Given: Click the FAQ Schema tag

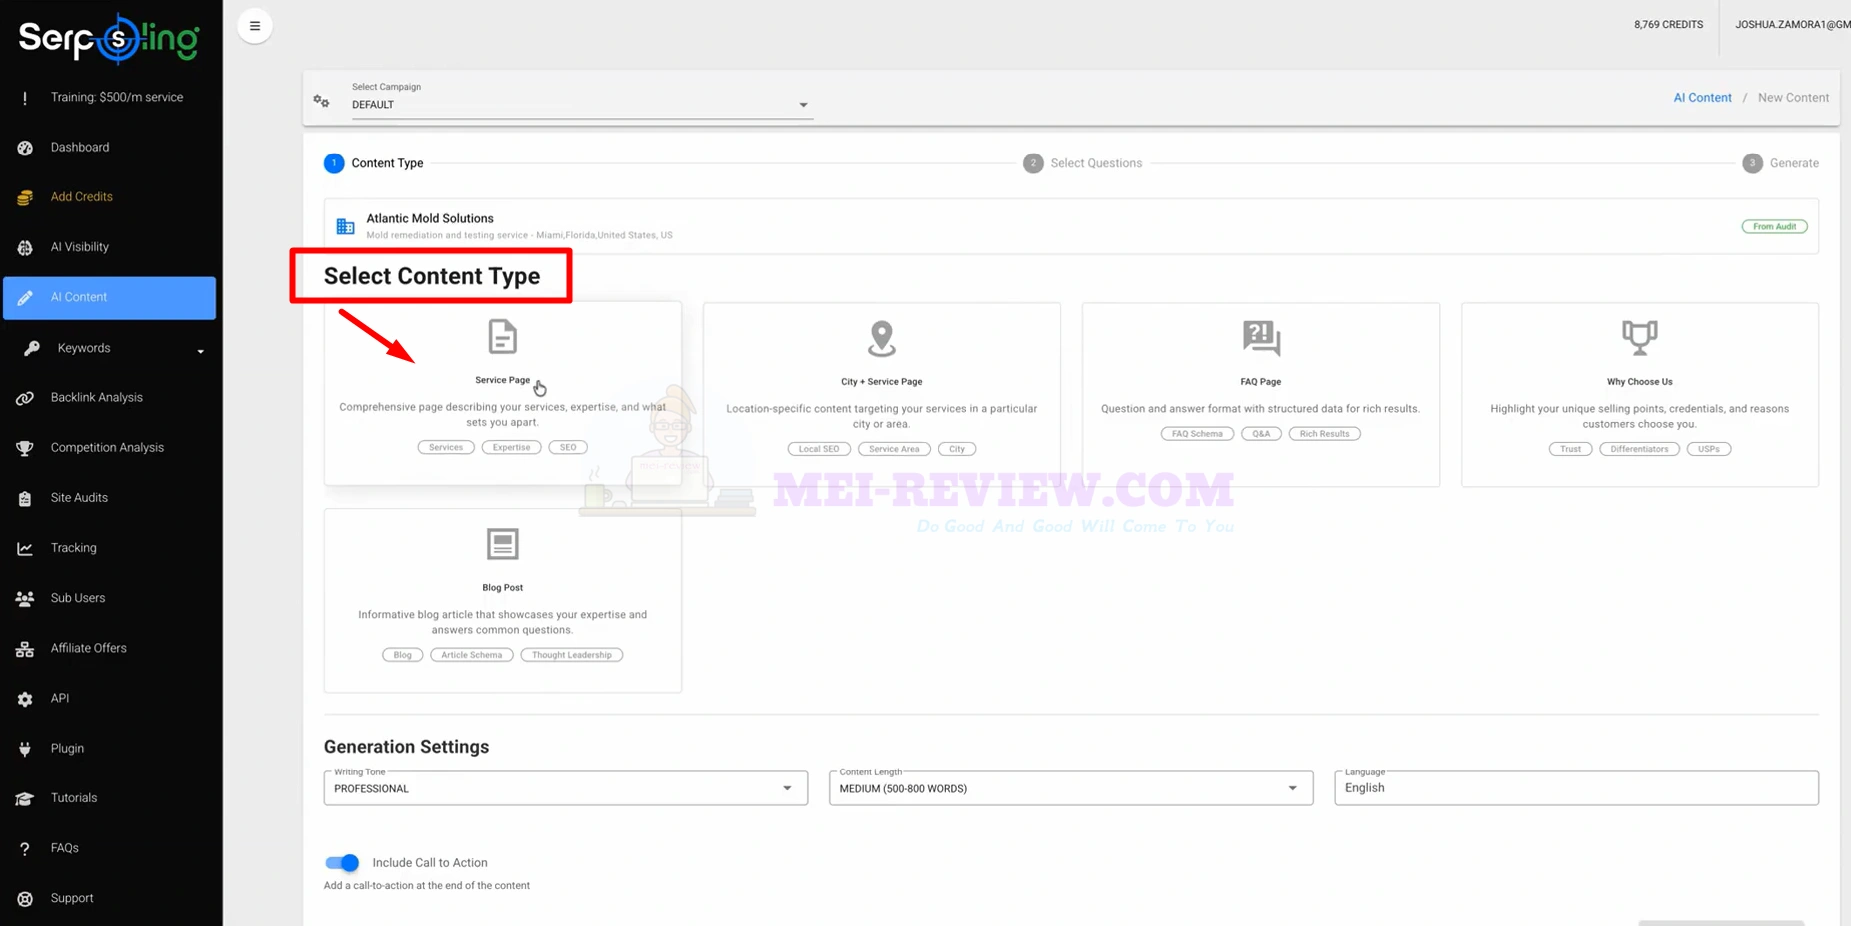Looking at the screenshot, I should [x=1197, y=434].
